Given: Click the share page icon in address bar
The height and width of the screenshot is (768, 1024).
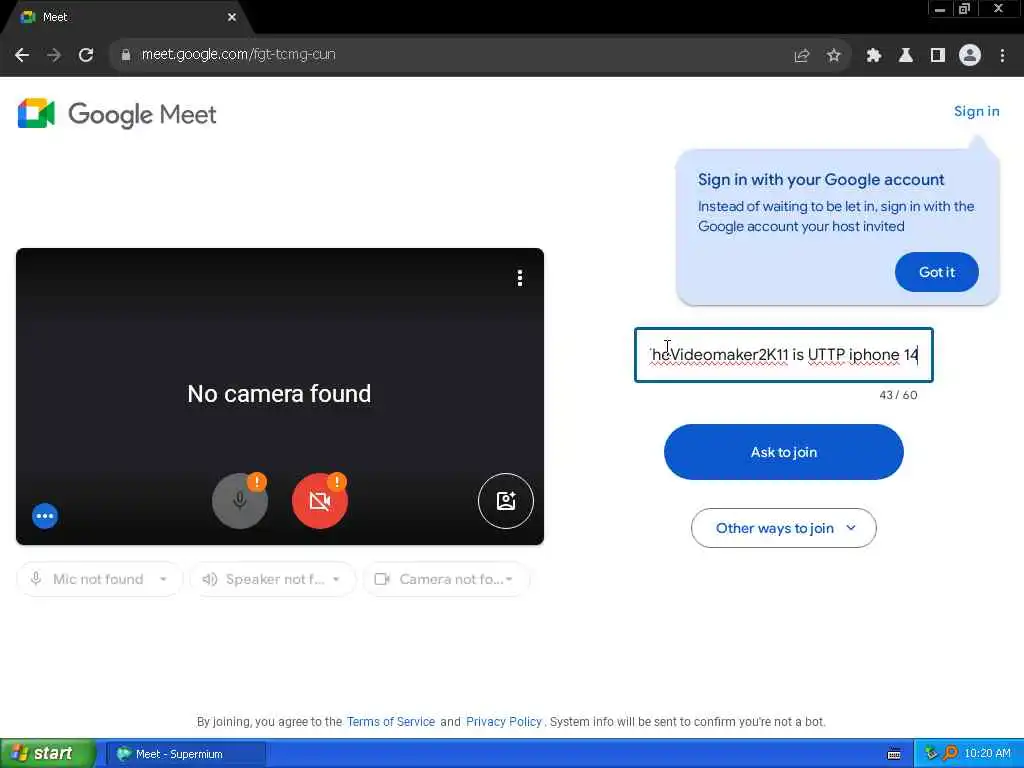Looking at the screenshot, I should click(x=802, y=56).
